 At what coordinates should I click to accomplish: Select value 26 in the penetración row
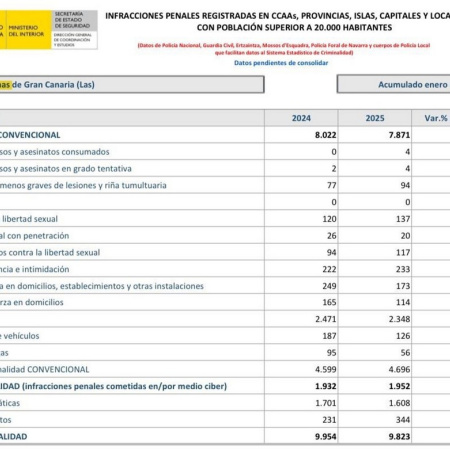tap(331, 236)
